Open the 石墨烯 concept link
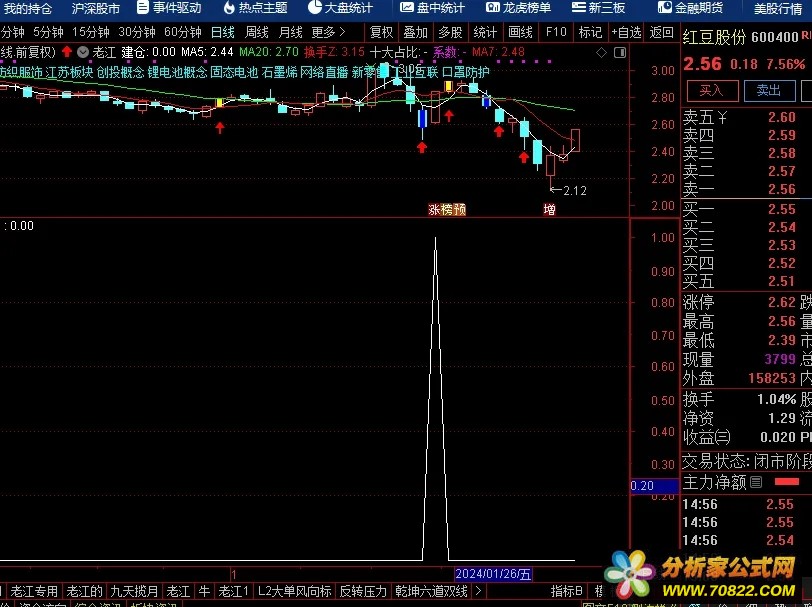This screenshot has width=812, height=607. pos(279,72)
